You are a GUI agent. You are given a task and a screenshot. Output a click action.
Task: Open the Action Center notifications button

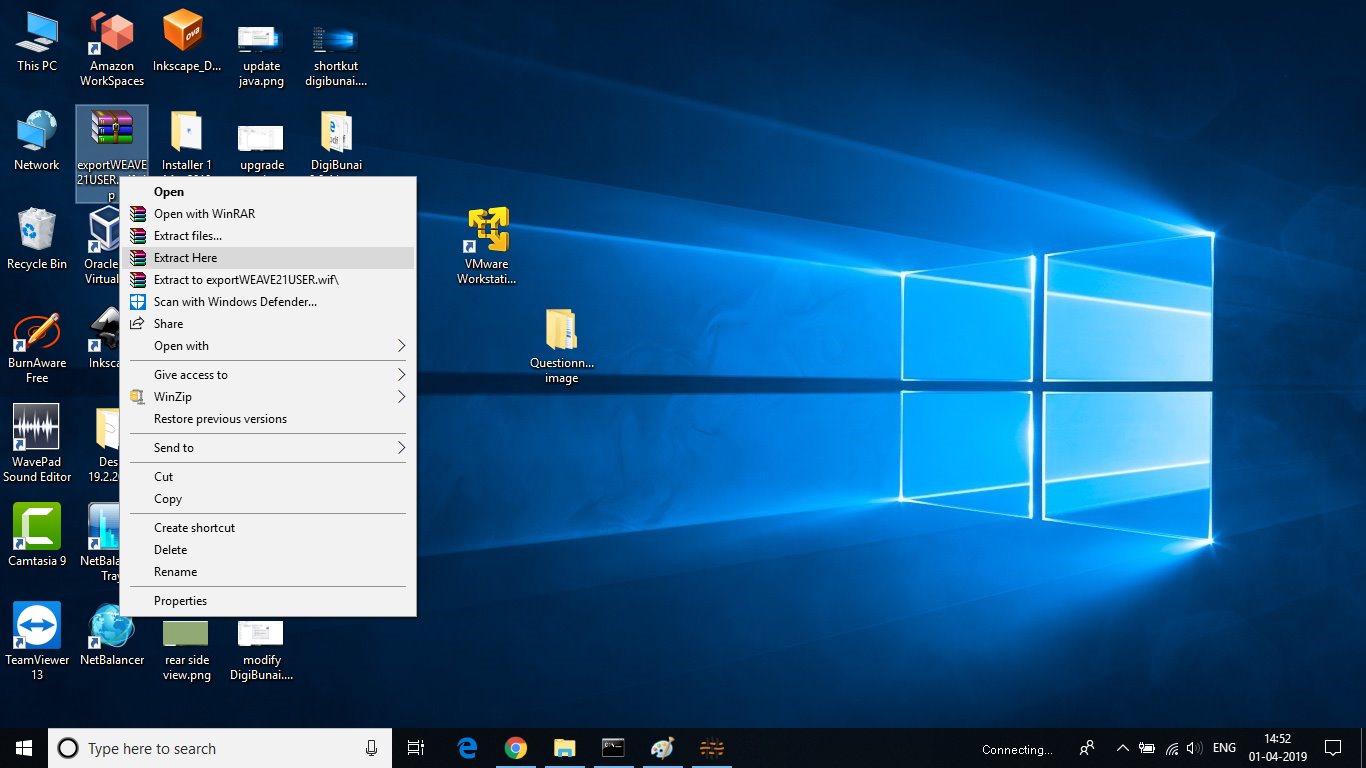1332,748
